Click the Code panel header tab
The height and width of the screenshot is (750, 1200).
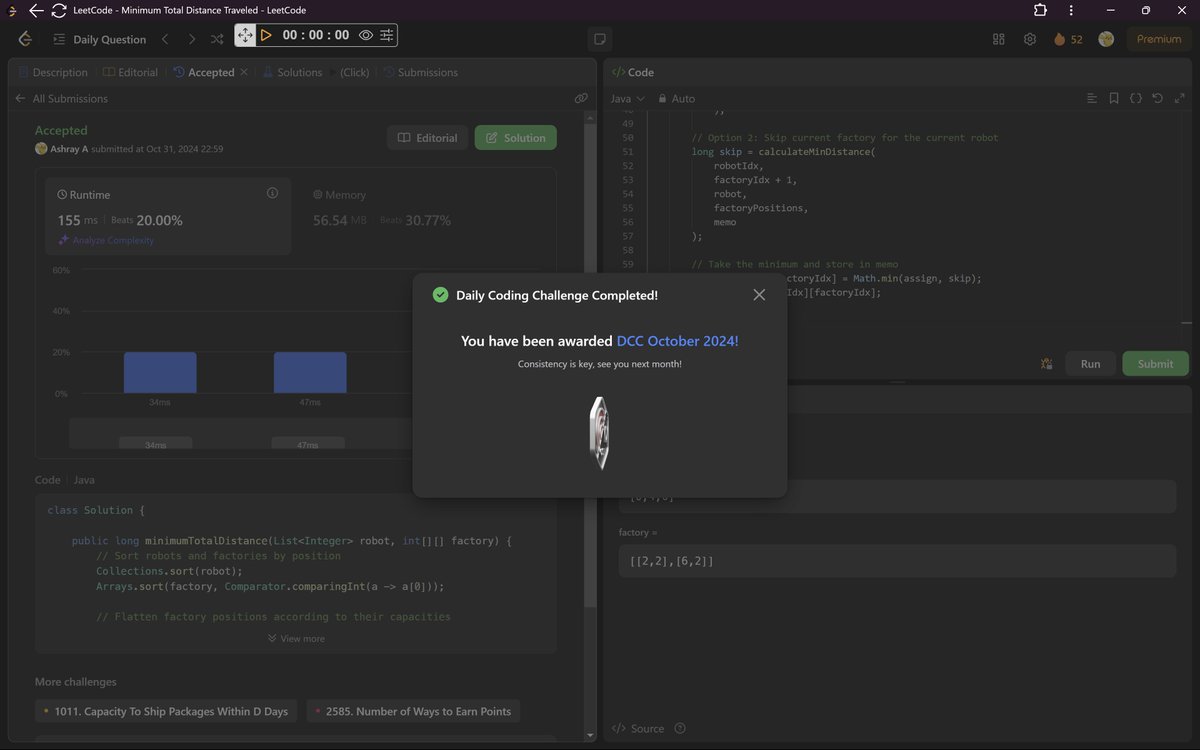[x=632, y=72]
